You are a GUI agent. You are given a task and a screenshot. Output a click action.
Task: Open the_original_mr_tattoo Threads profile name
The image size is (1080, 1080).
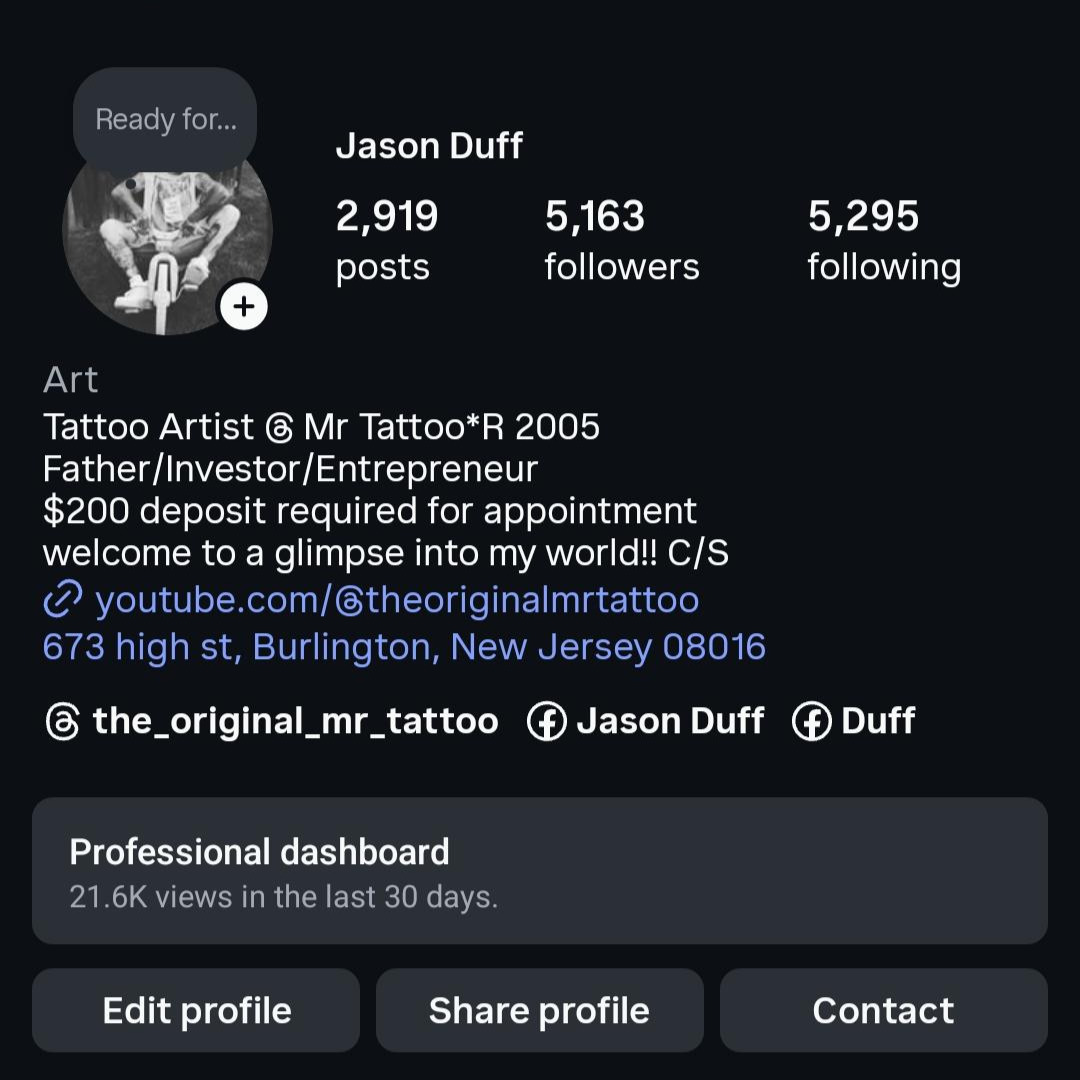[x=295, y=721]
